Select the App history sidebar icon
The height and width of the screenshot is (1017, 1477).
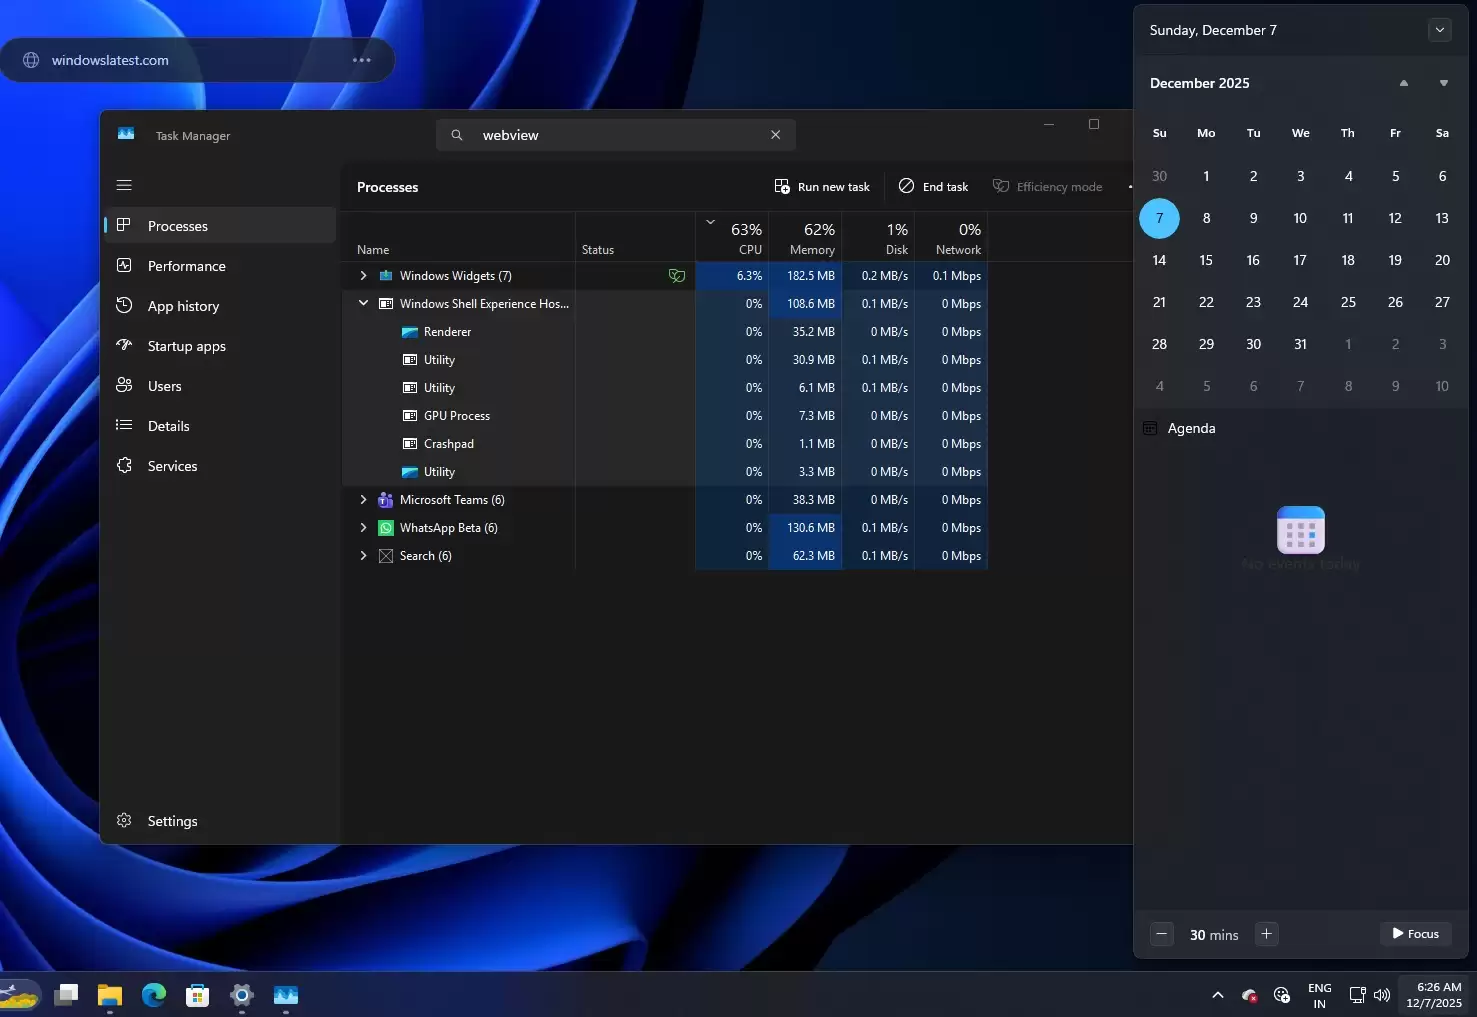[124, 305]
